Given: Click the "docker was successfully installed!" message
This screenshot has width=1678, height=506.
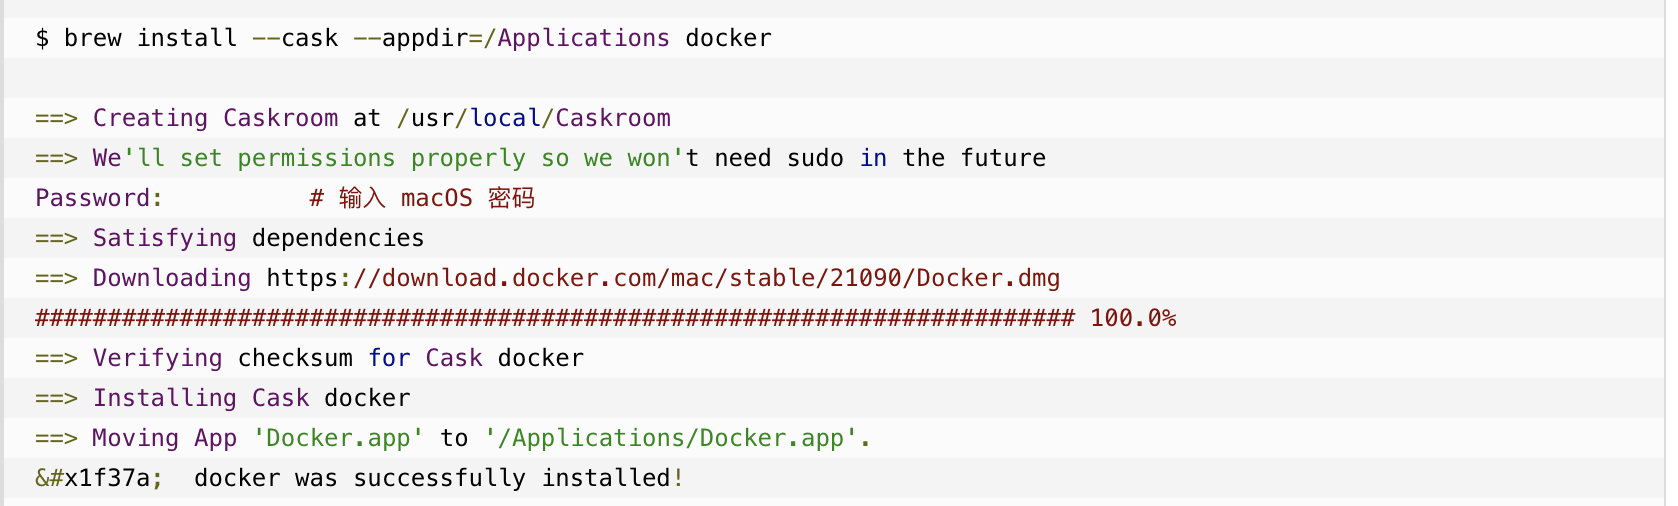Looking at the screenshot, I should 438,478.
